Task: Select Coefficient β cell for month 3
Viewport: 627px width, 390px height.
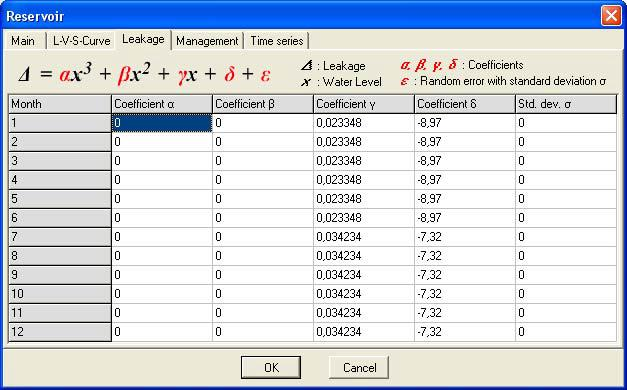Action: tap(263, 161)
